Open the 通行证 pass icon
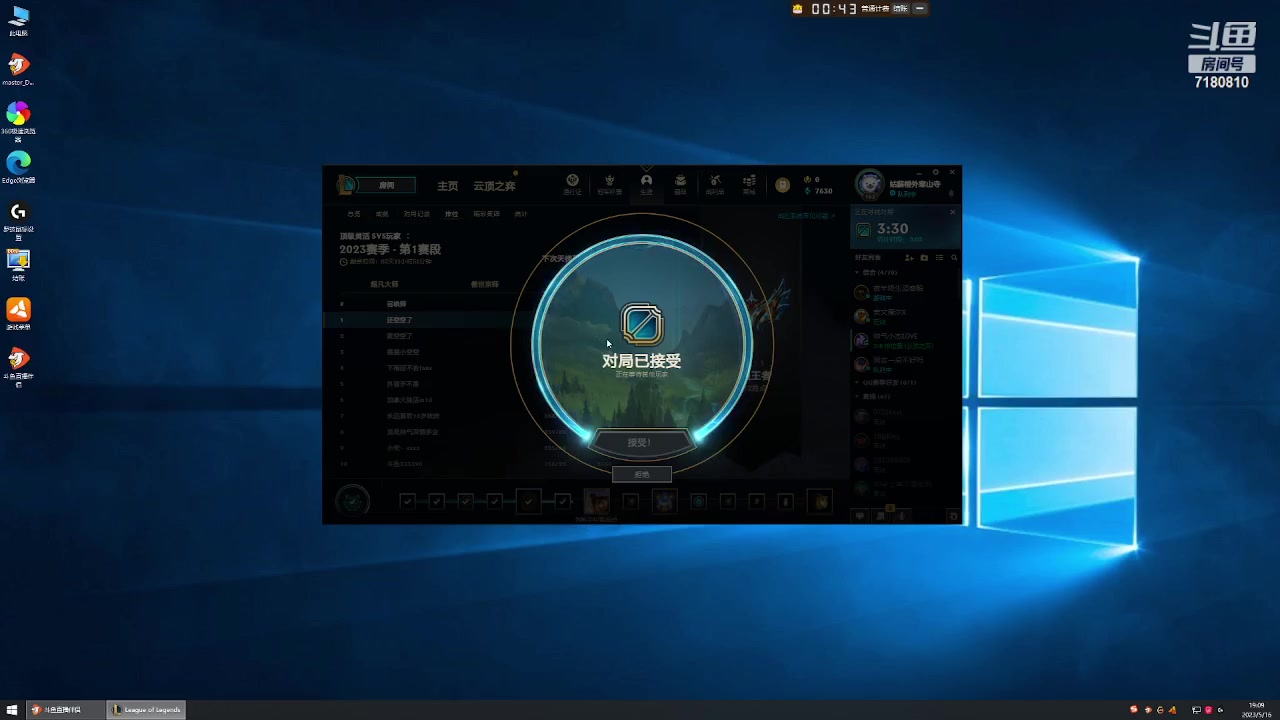Viewport: 1280px width, 720px height. click(x=572, y=184)
